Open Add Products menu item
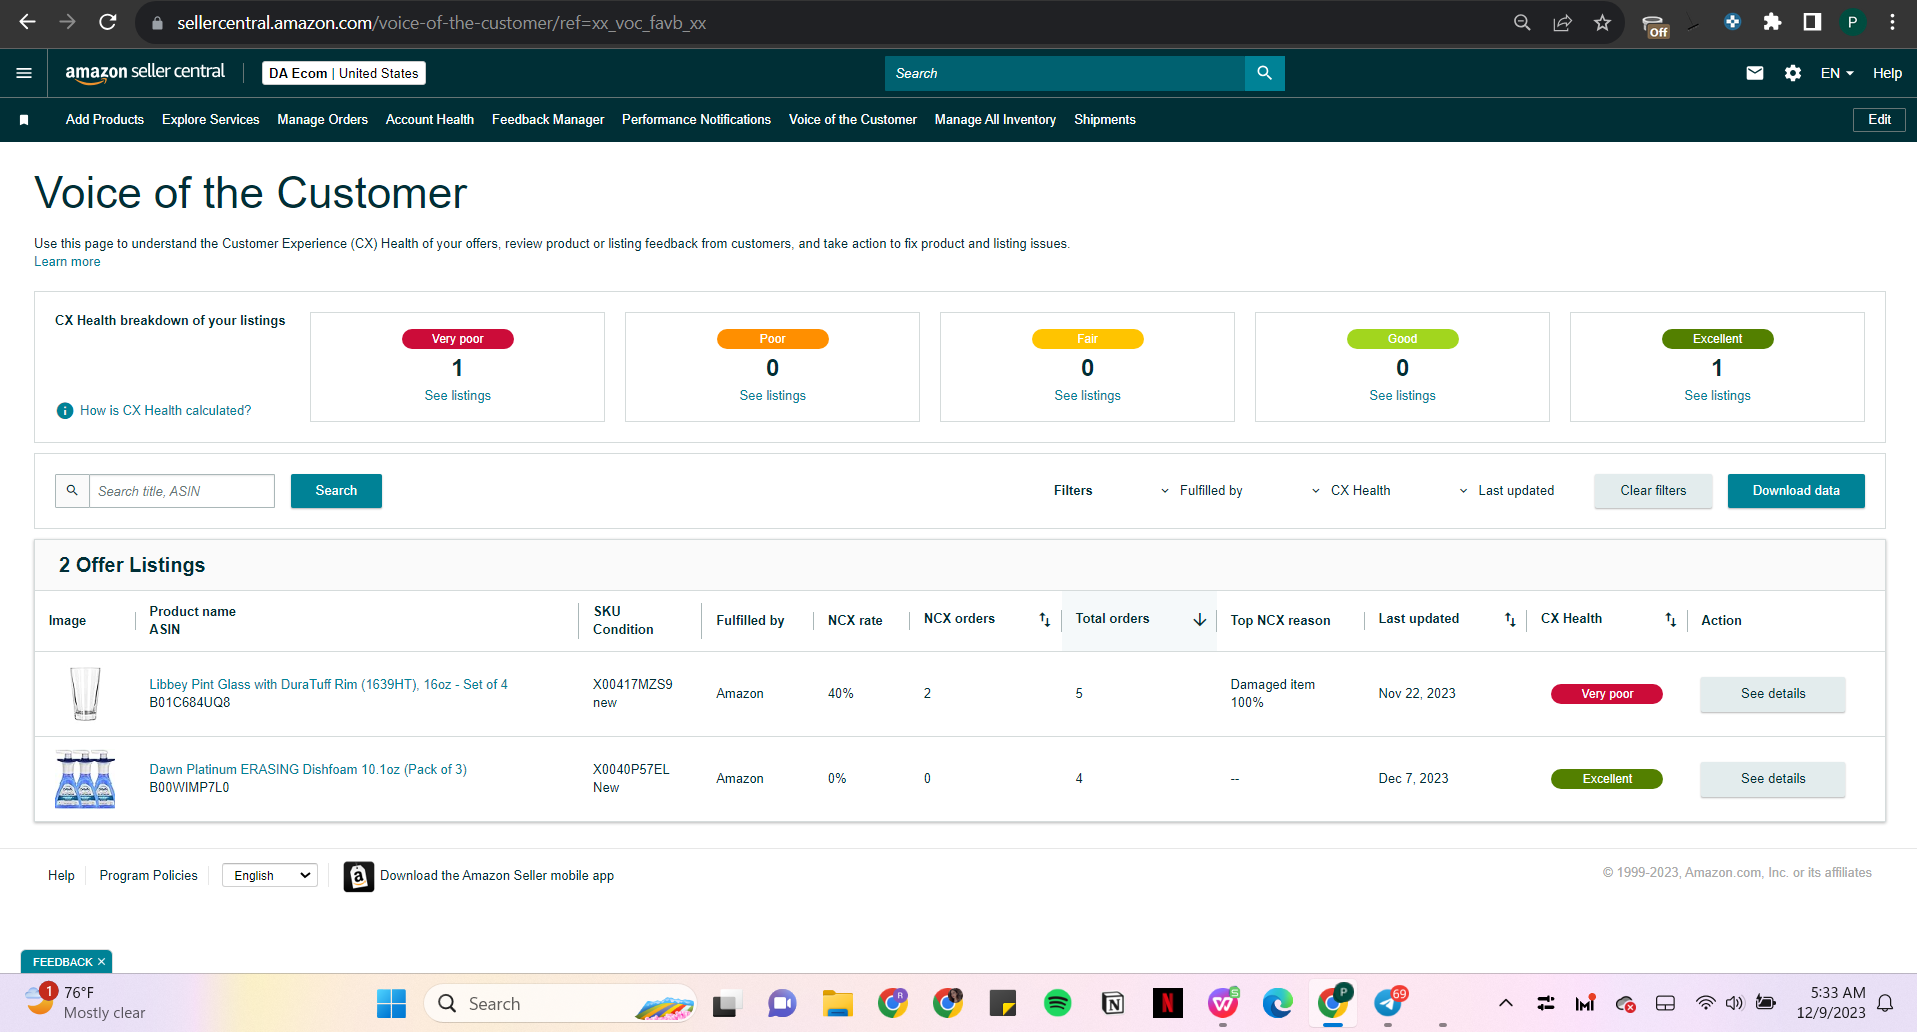Screen dimensions: 1917x1032 (x=105, y=120)
